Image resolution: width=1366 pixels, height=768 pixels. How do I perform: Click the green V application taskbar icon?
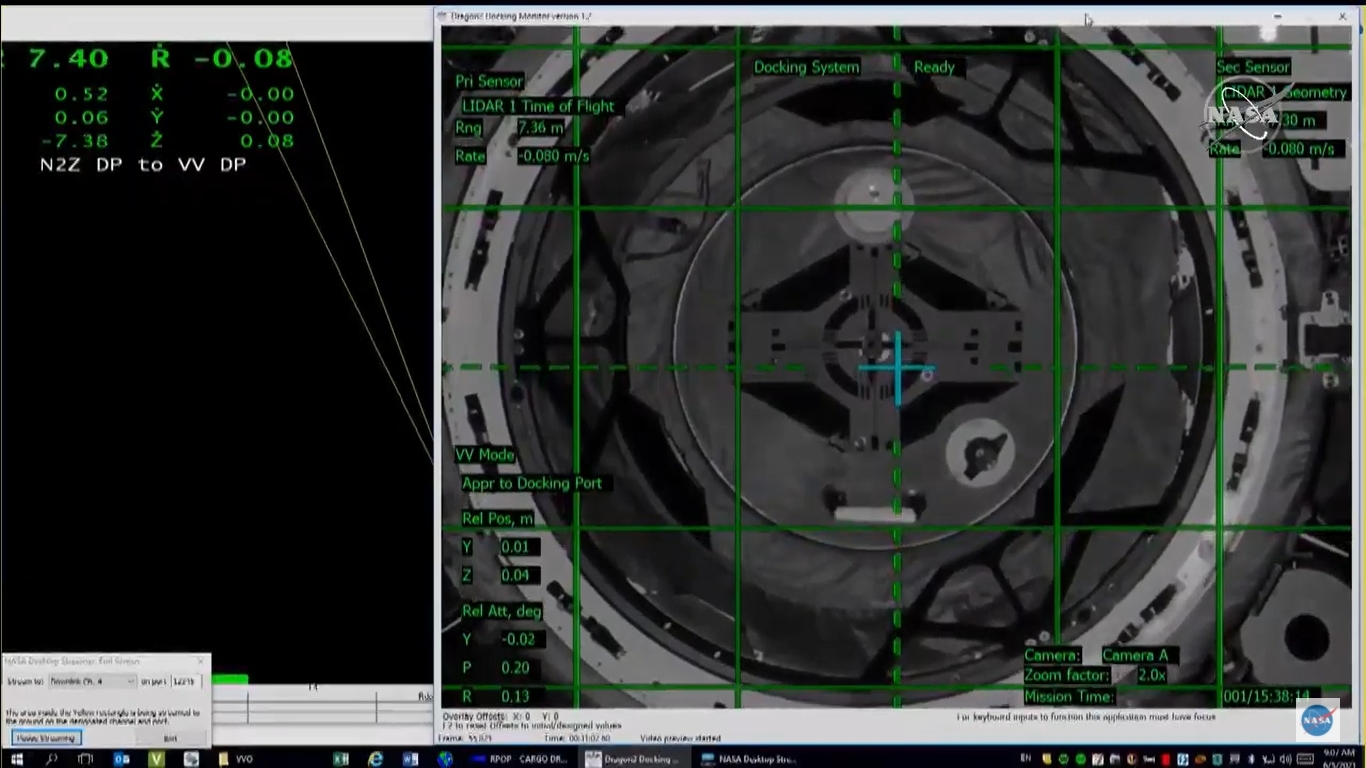click(156, 759)
